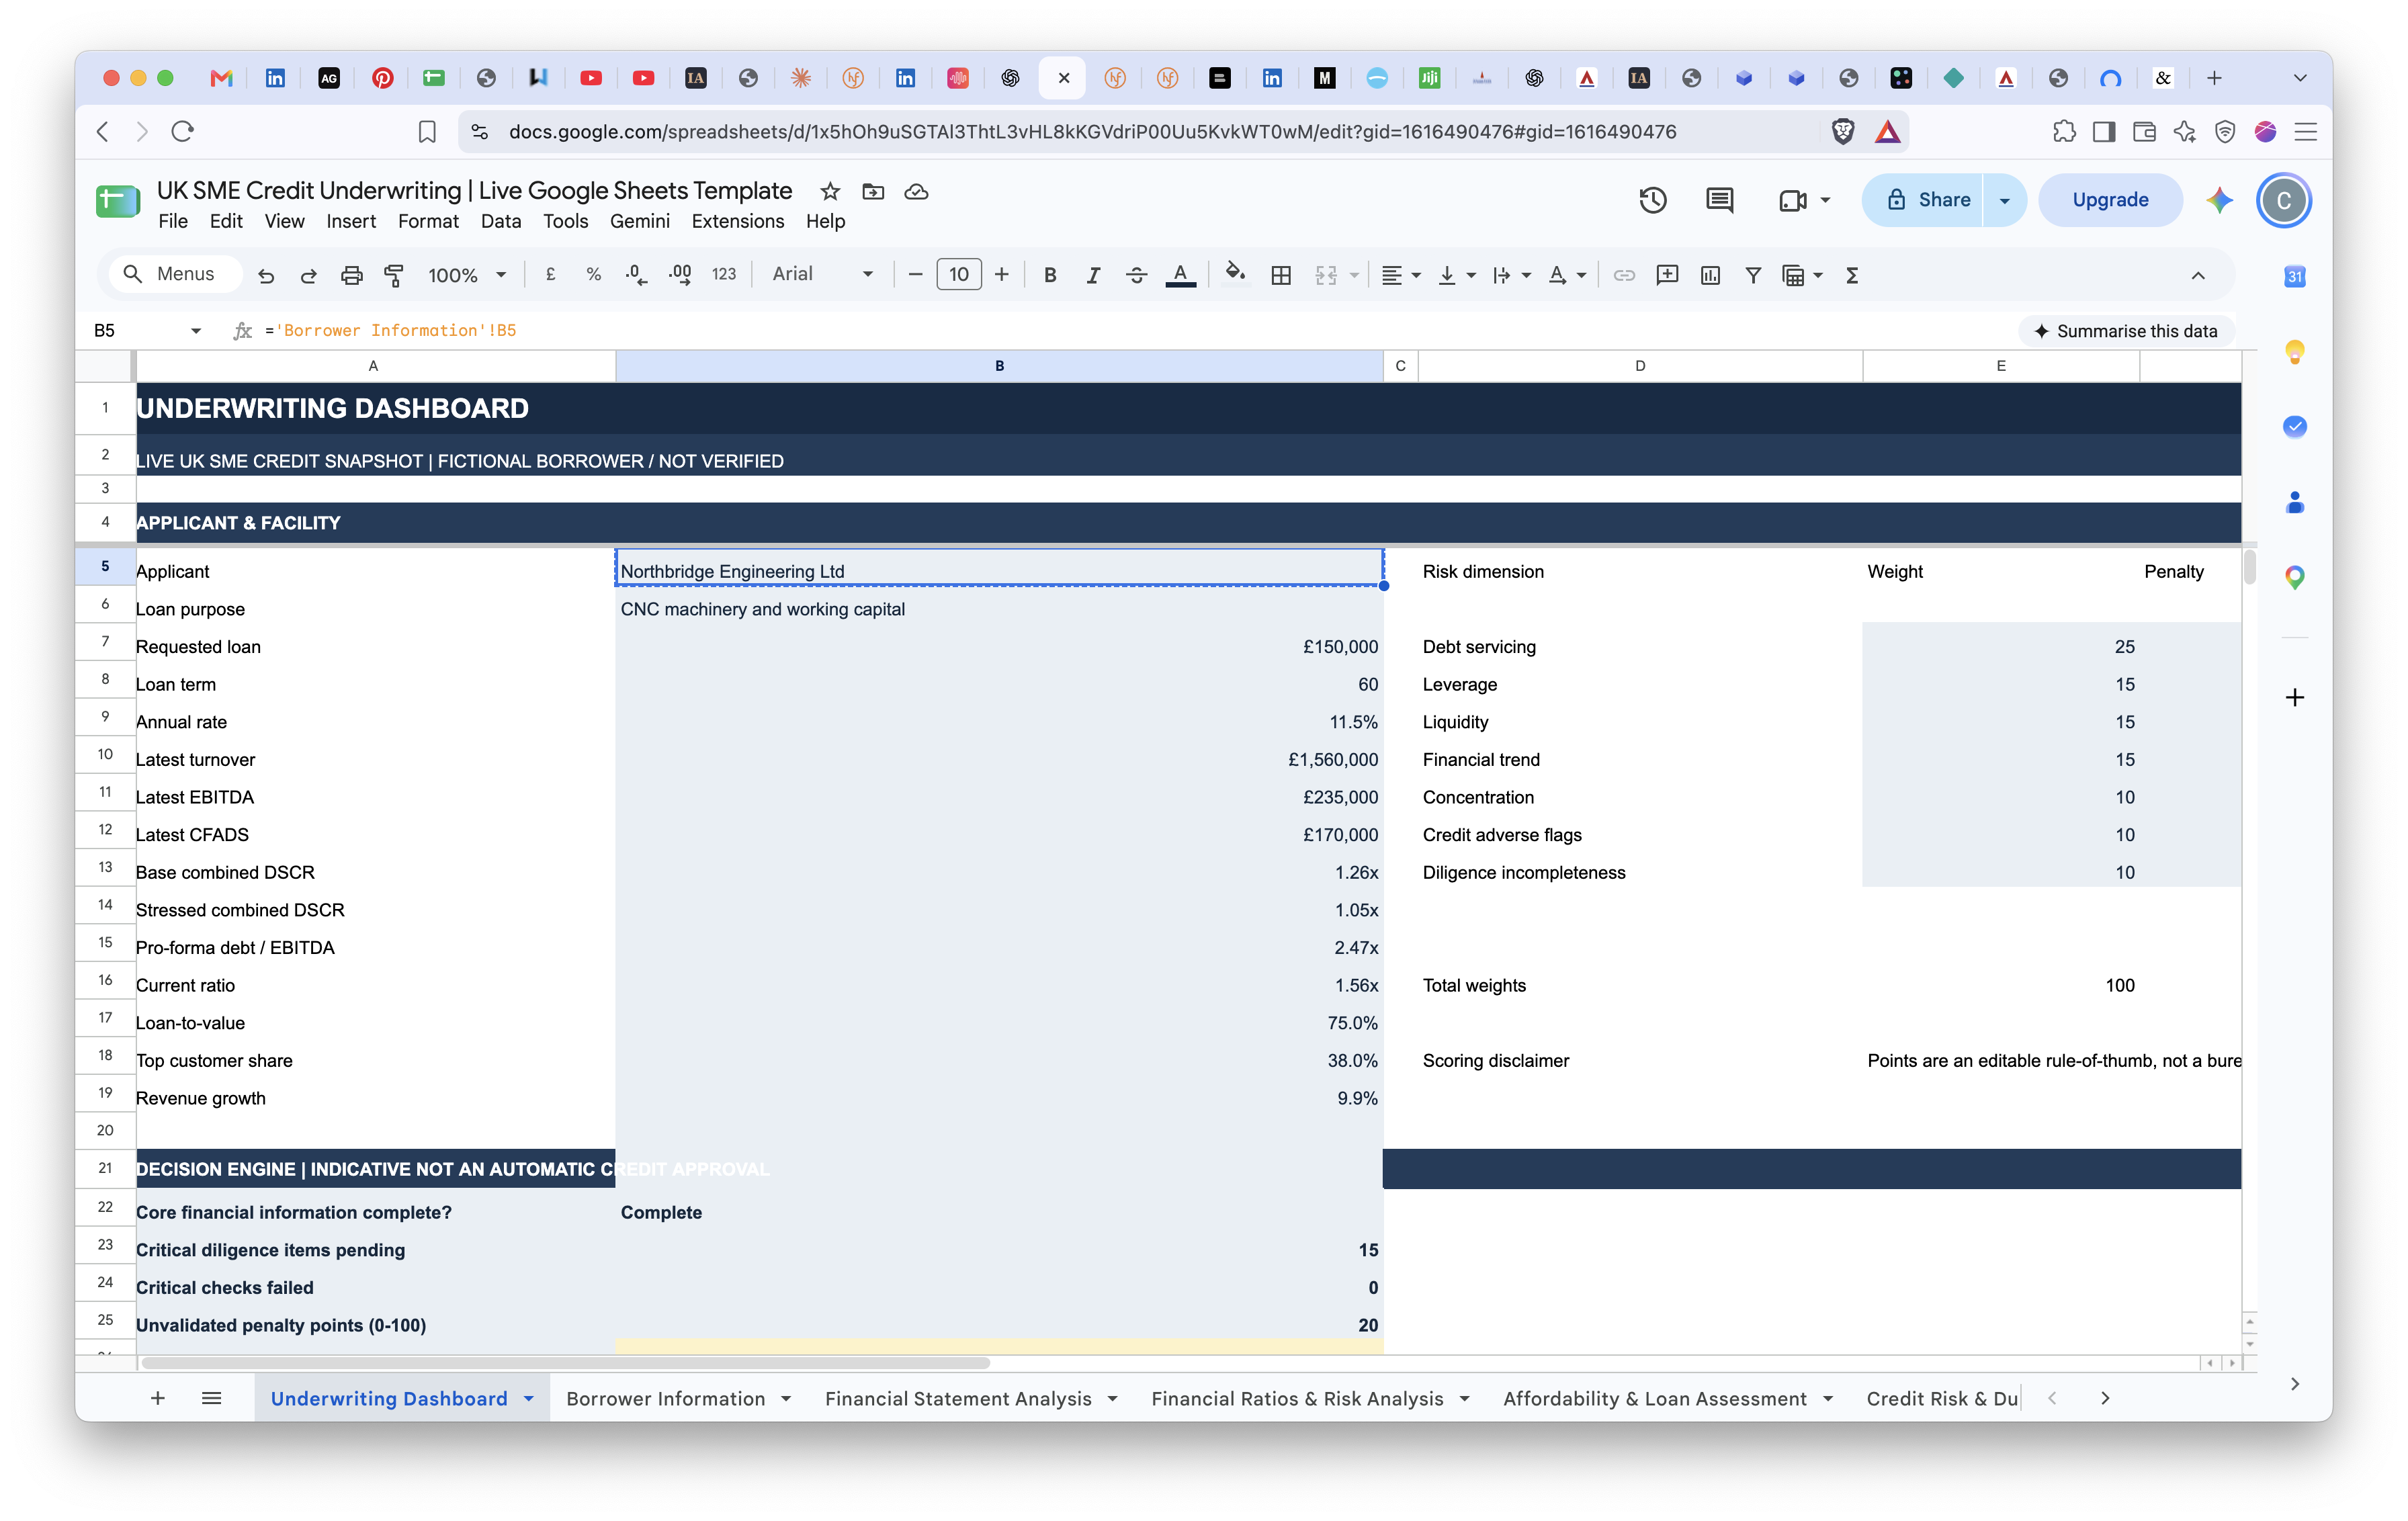Open version history clock icon
The width and height of the screenshot is (2408, 1521).
[1653, 200]
